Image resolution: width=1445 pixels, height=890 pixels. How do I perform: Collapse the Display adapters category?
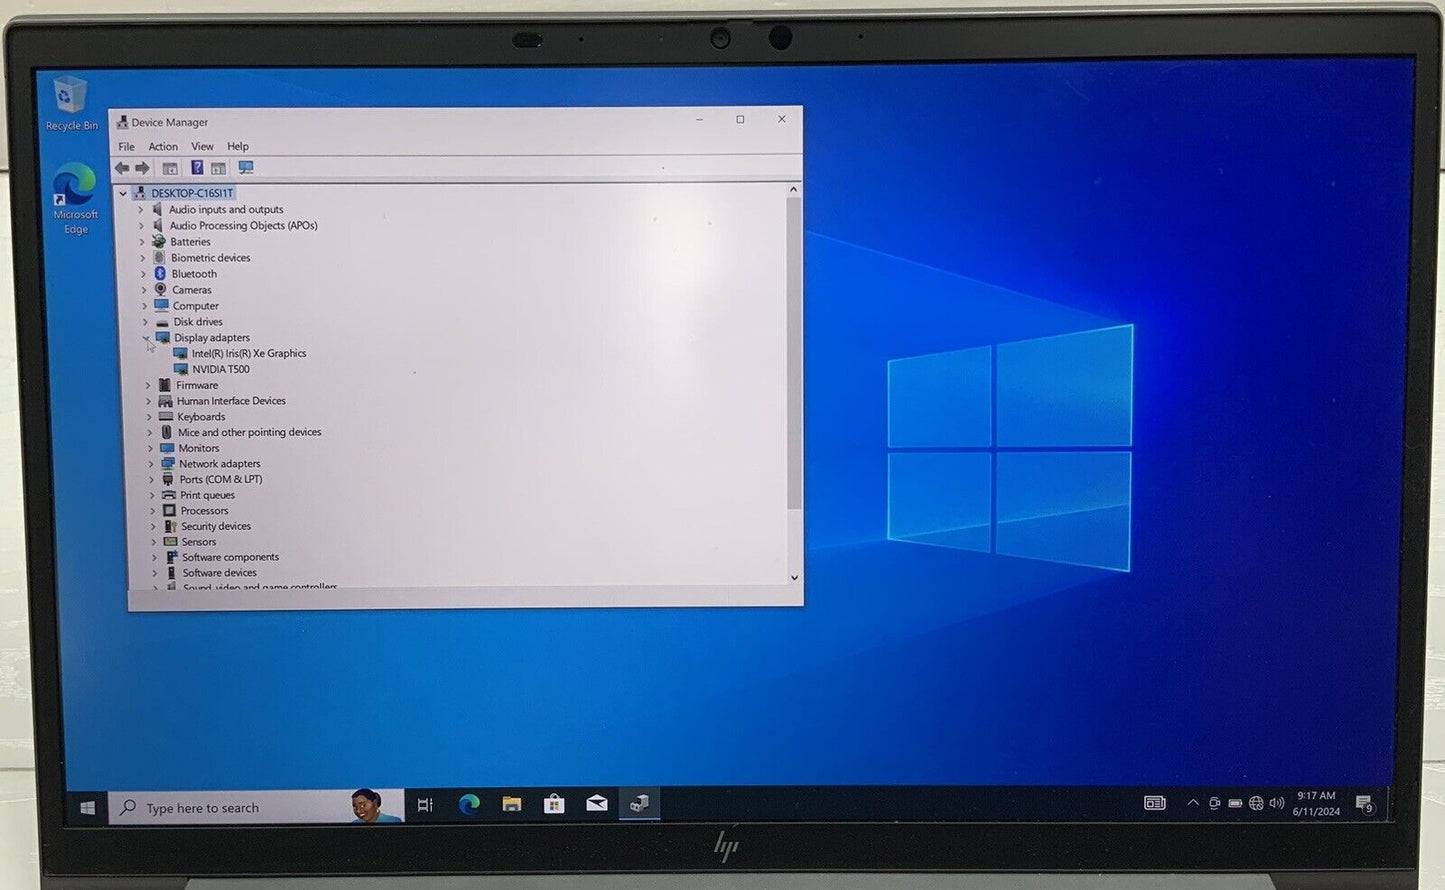pos(146,338)
